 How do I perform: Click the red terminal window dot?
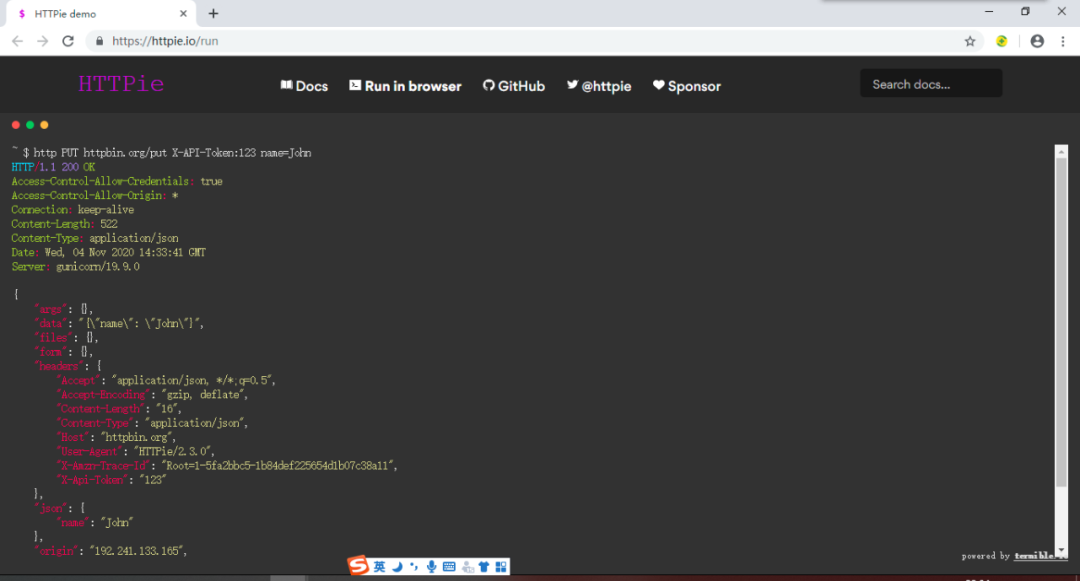16,125
